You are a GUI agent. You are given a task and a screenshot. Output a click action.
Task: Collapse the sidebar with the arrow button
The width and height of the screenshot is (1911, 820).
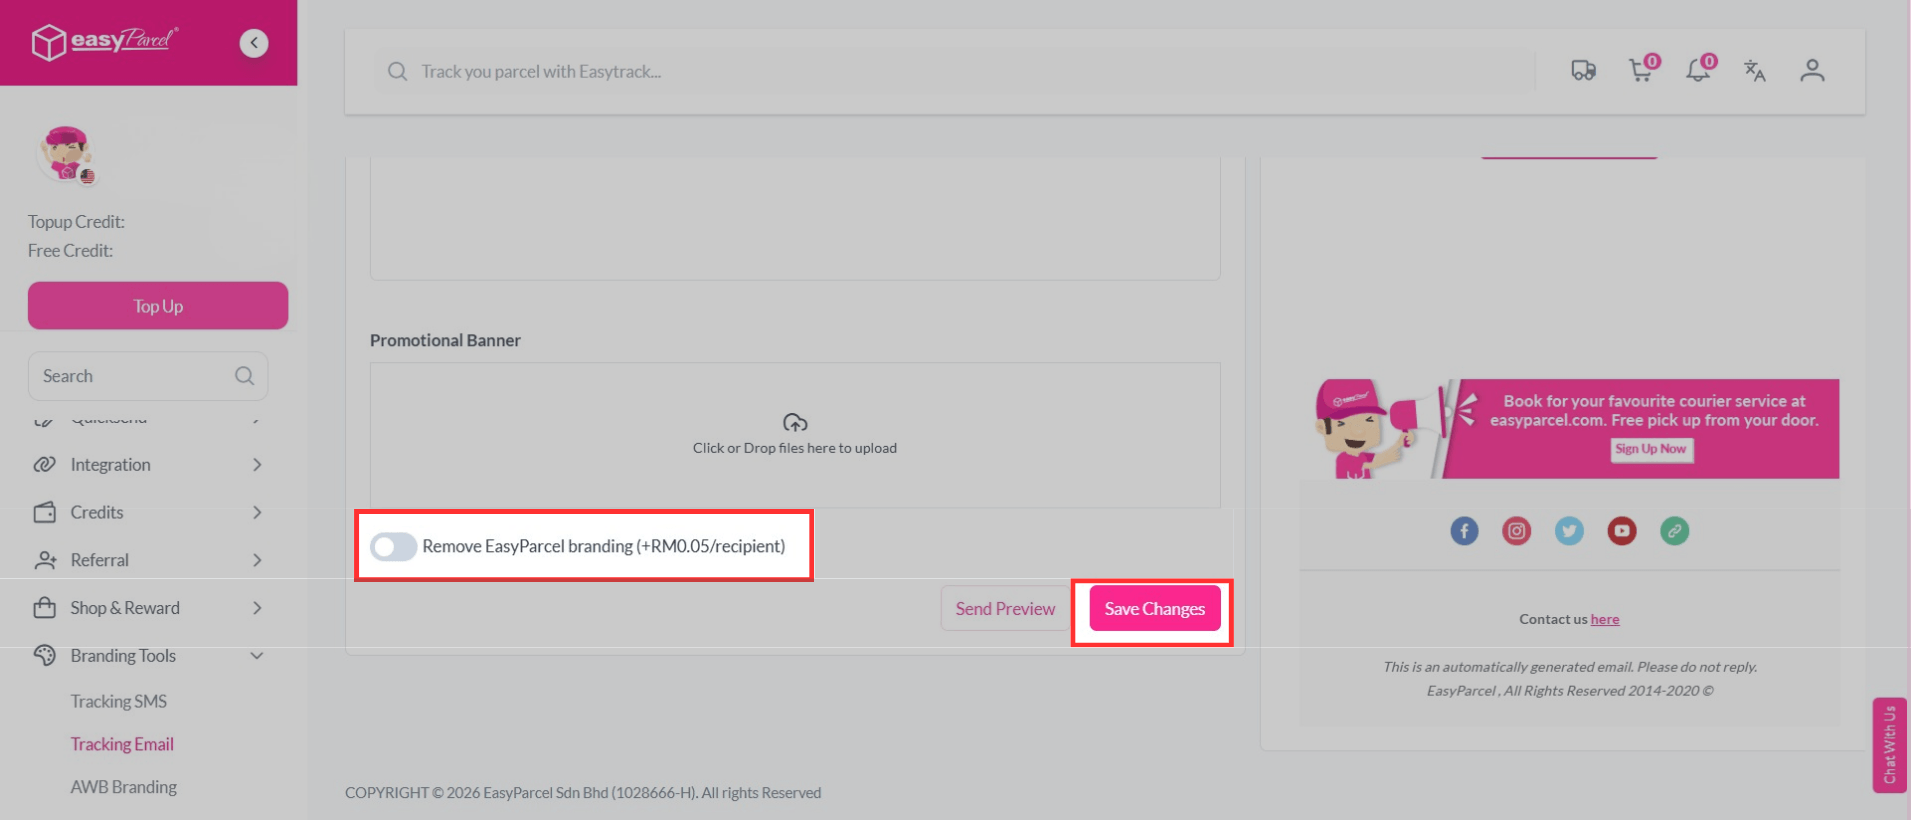[254, 43]
